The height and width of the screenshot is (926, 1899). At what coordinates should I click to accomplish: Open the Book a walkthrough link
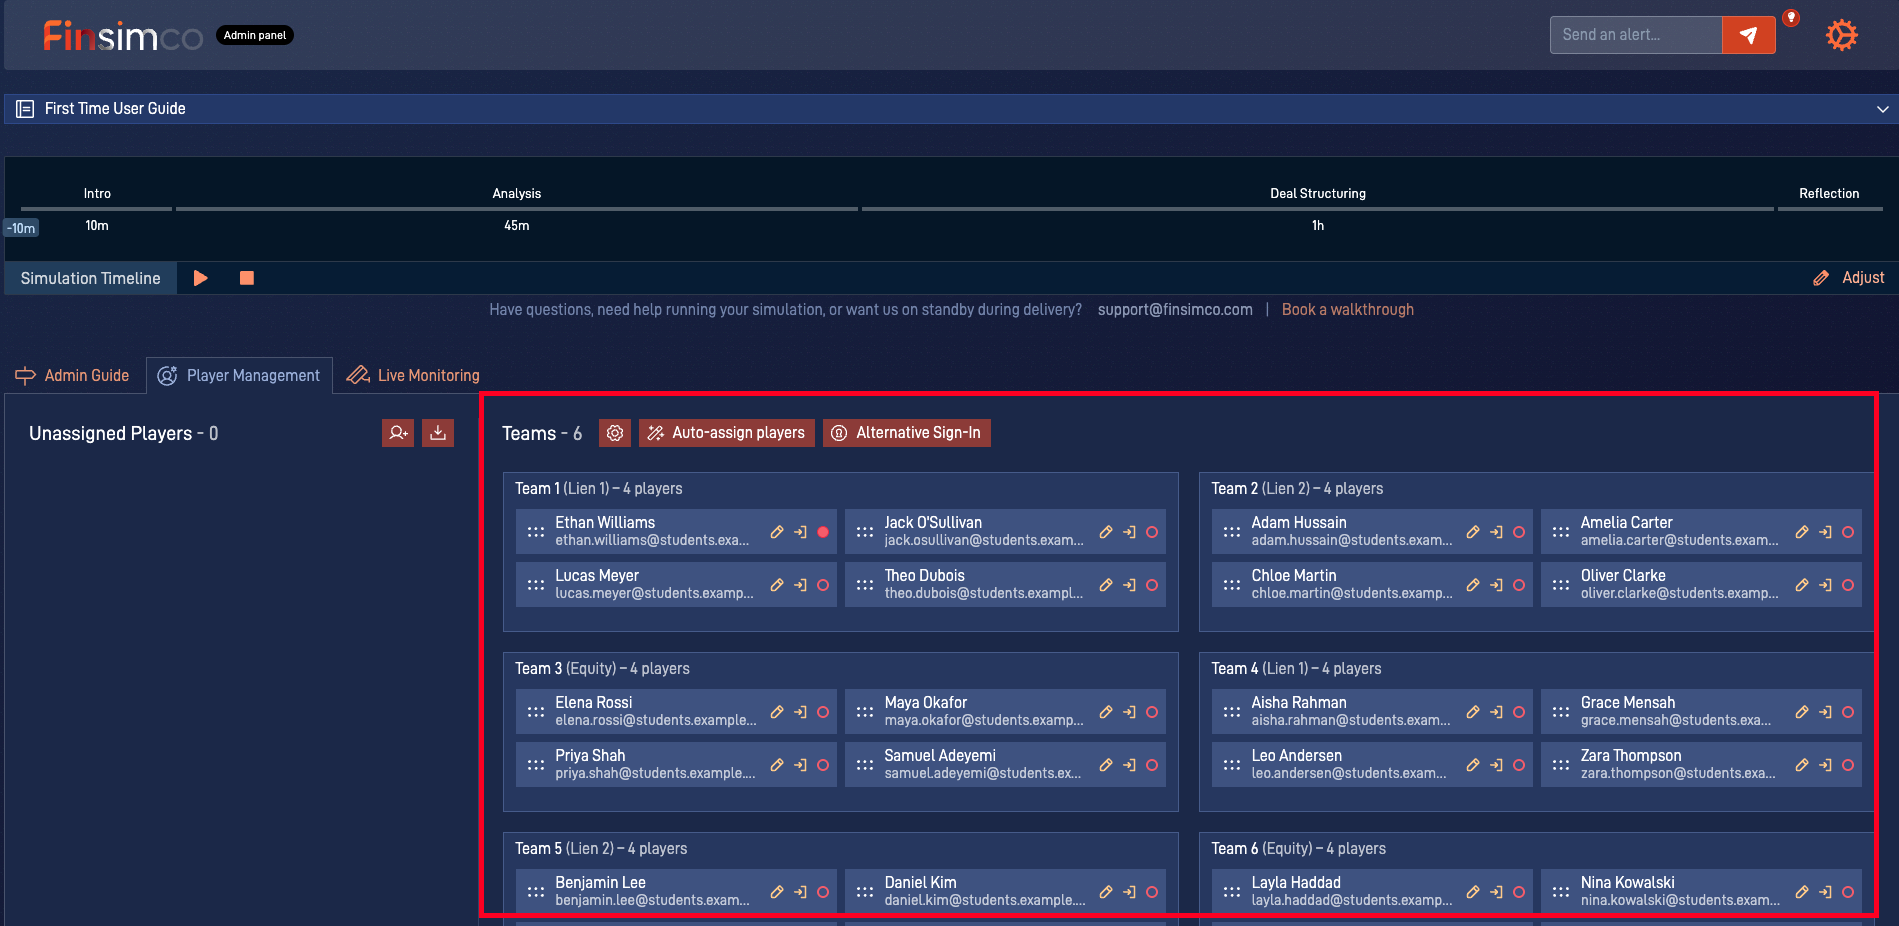[x=1347, y=310]
